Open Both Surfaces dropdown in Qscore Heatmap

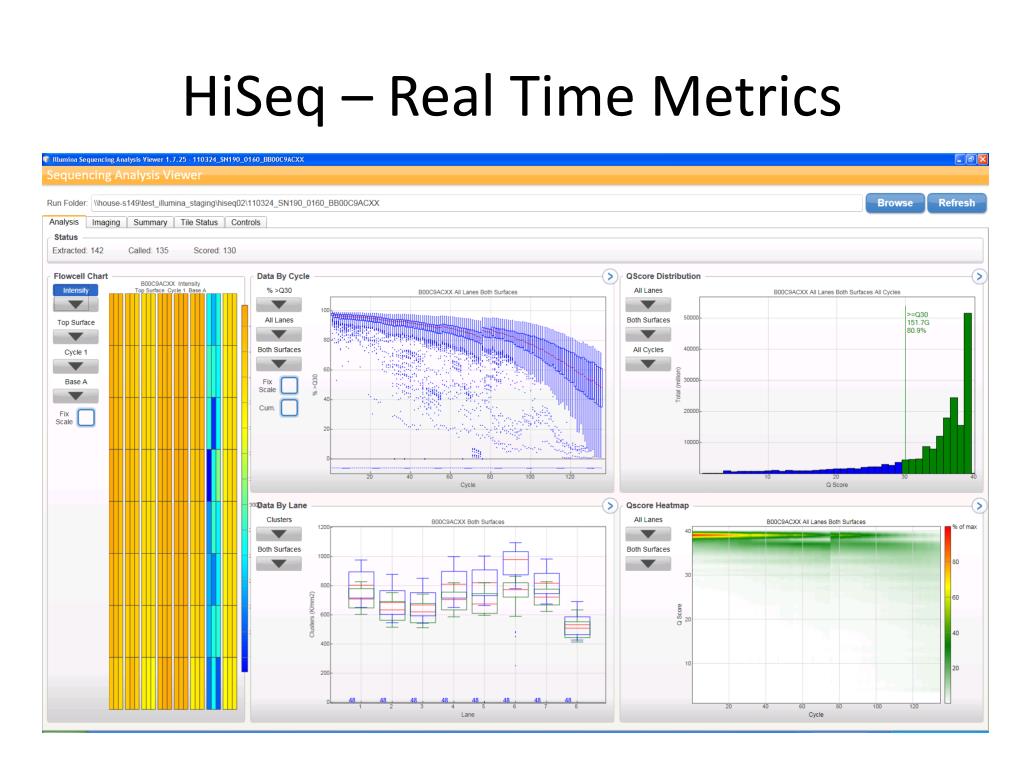(x=648, y=564)
